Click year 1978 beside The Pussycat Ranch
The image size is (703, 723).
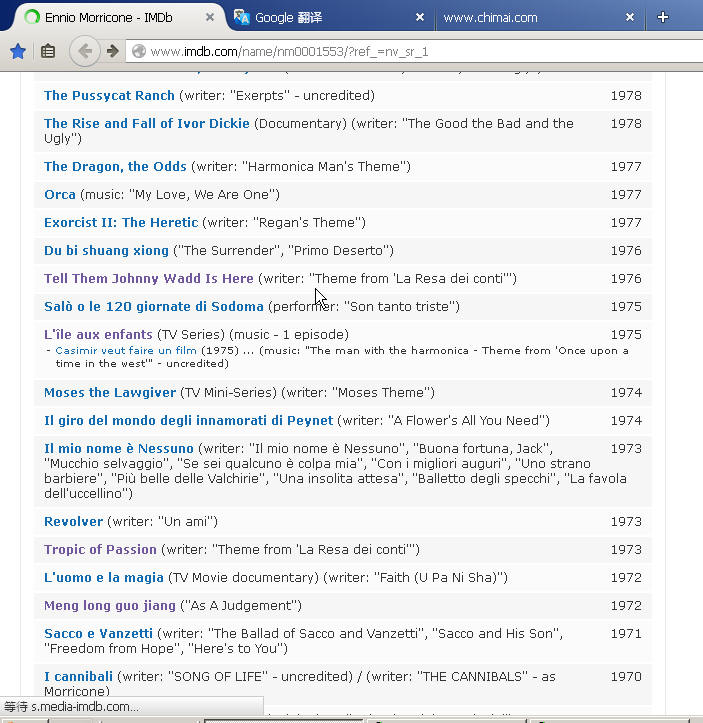626,96
